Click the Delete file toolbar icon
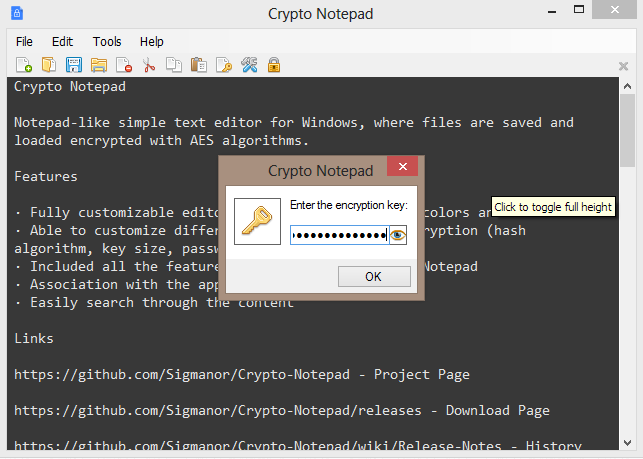The width and height of the screenshot is (643, 459). [x=124, y=65]
